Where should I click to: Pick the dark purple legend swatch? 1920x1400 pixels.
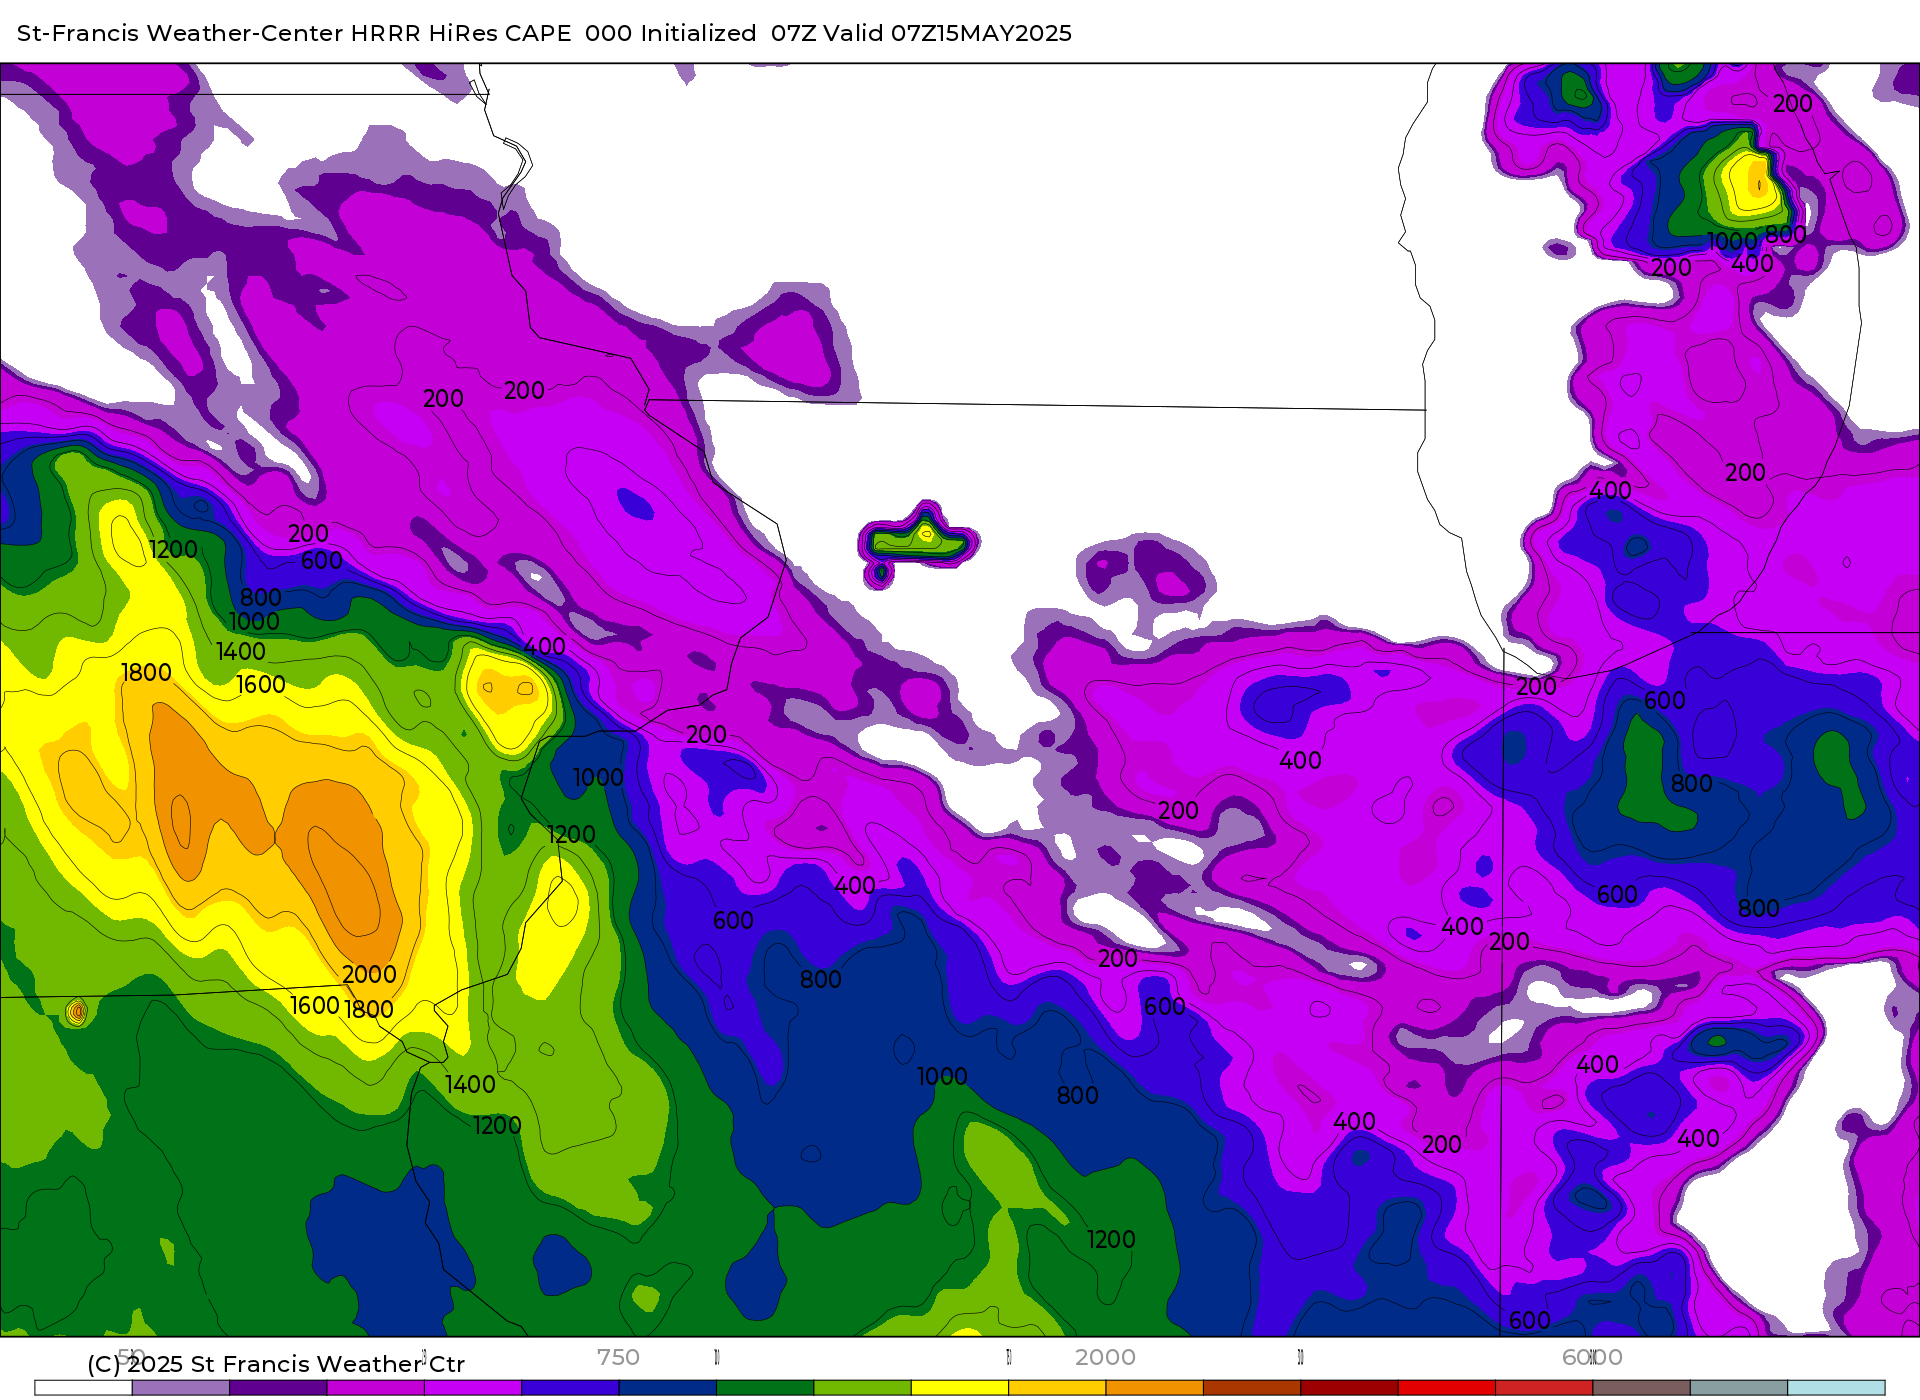(x=278, y=1388)
